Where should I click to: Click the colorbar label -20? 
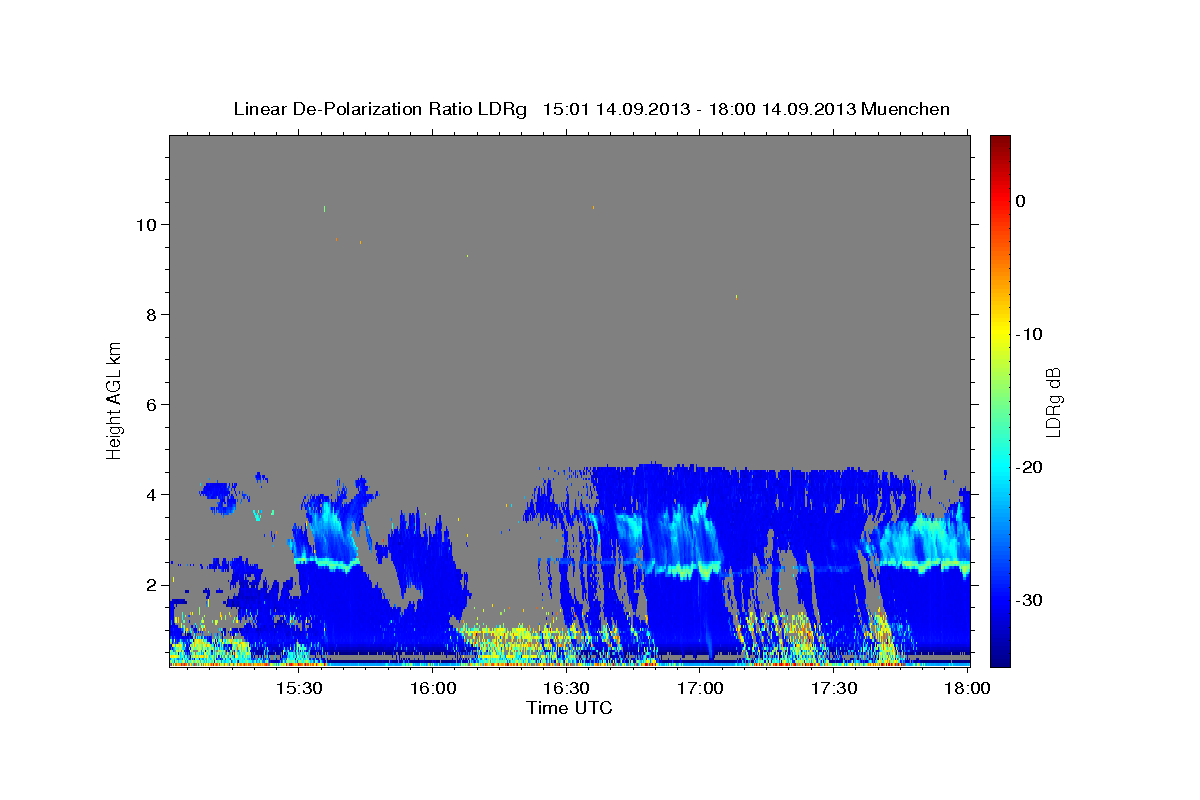click(x=1030, y=467)
